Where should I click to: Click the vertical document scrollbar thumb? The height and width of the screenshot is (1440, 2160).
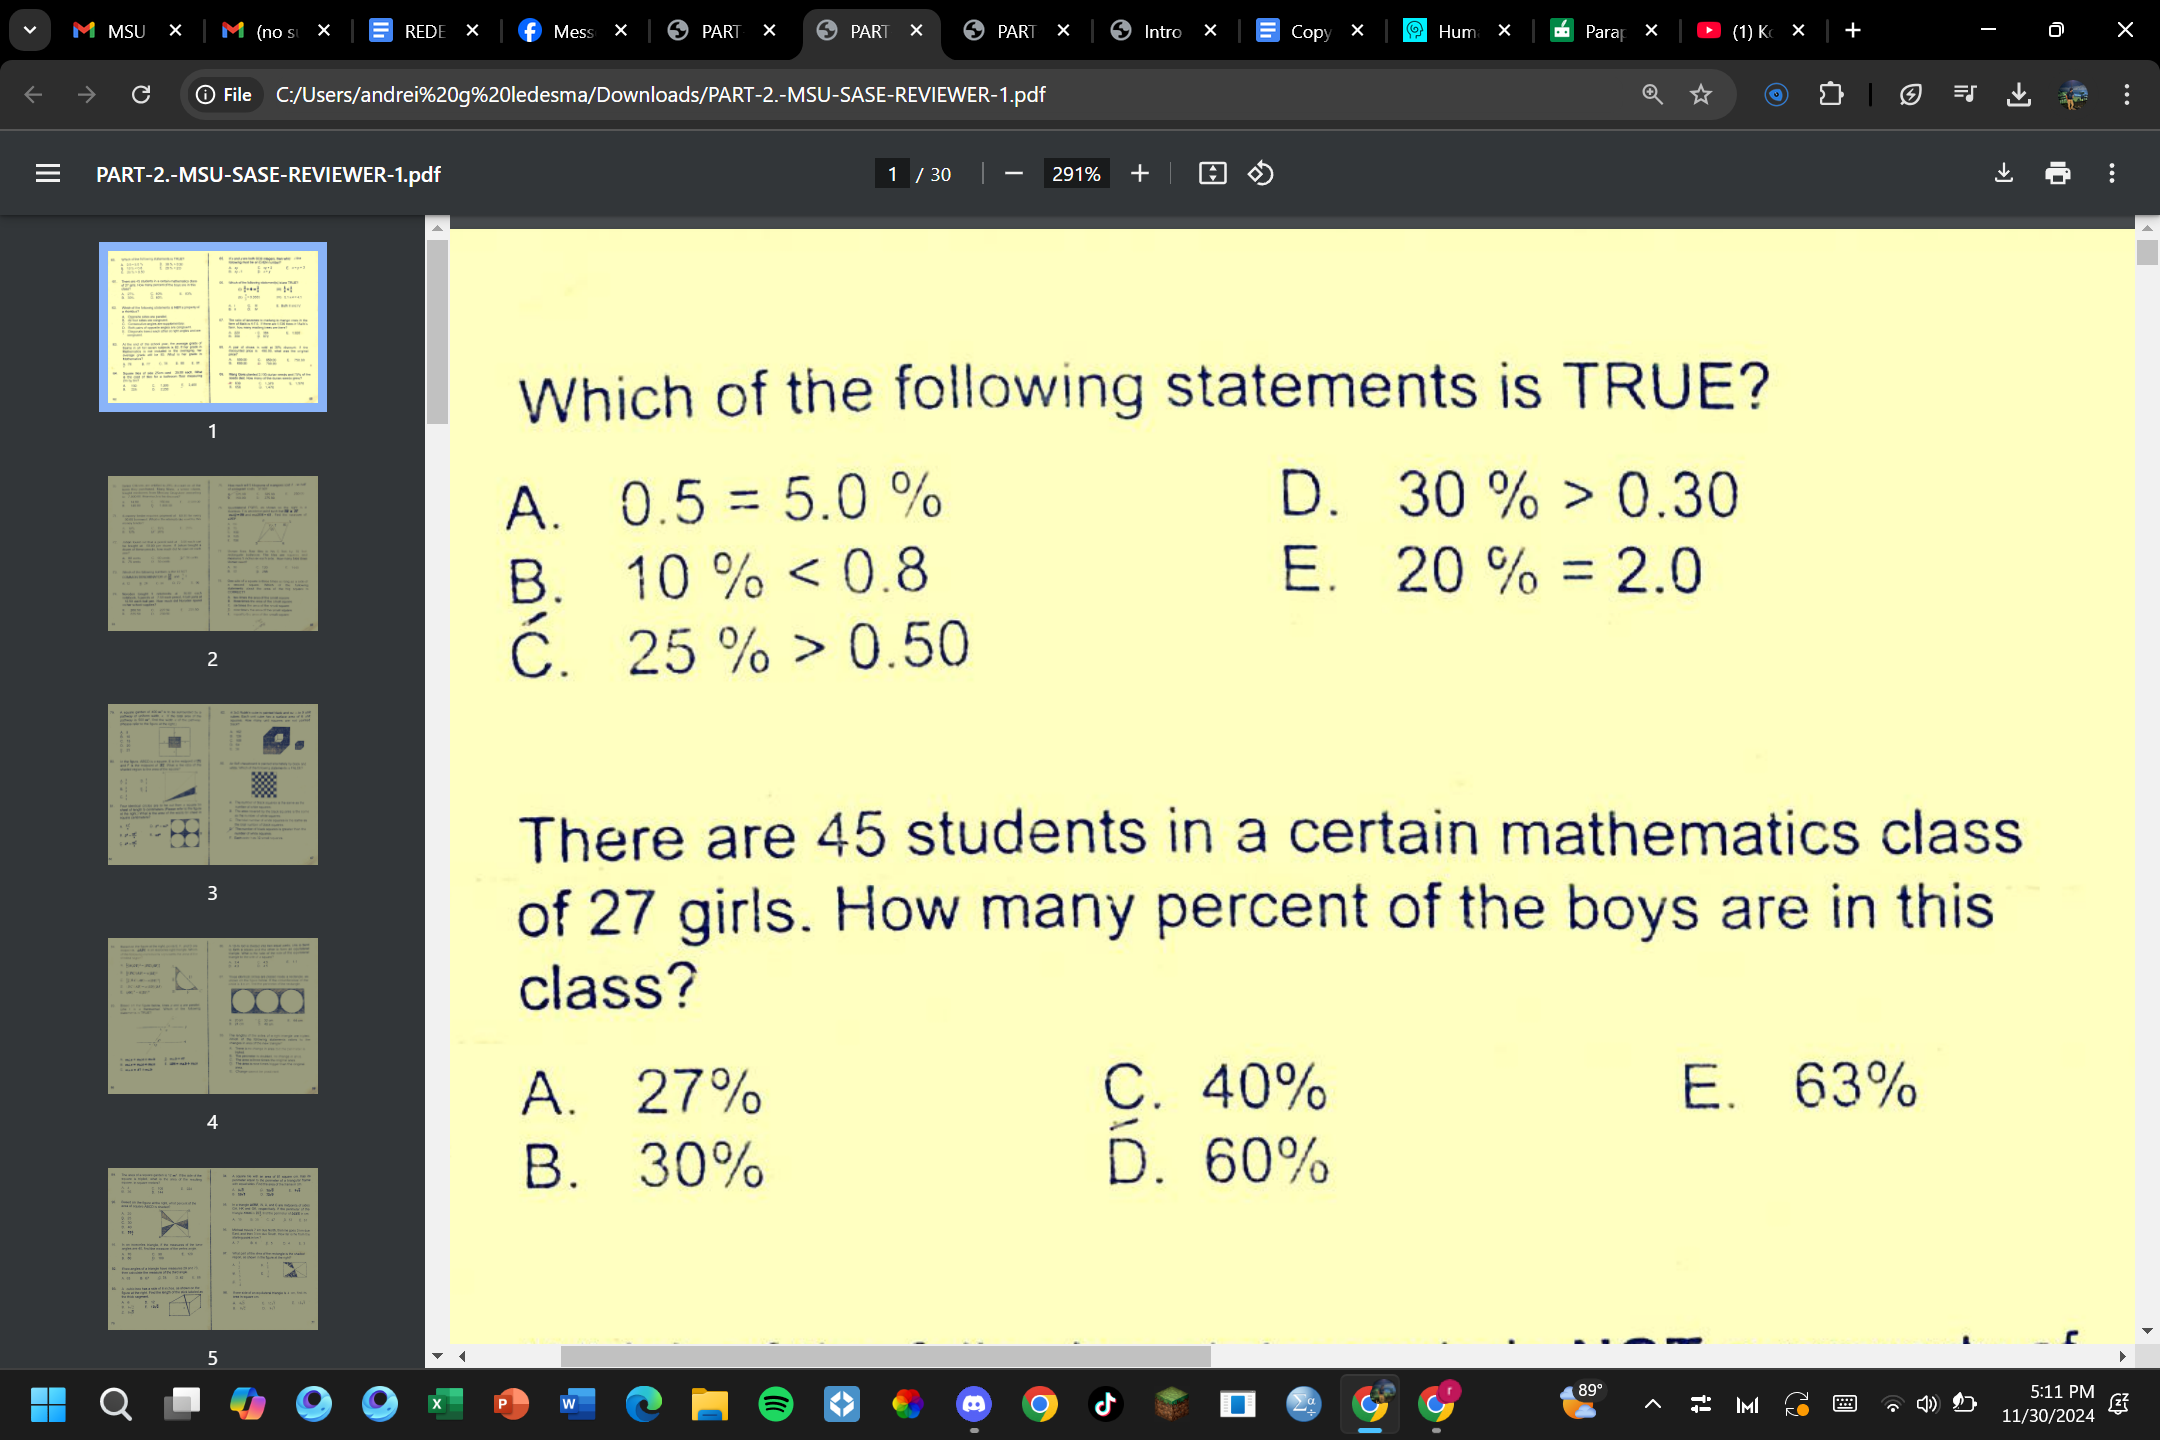pyautogui.click(x=2147, y=252)
